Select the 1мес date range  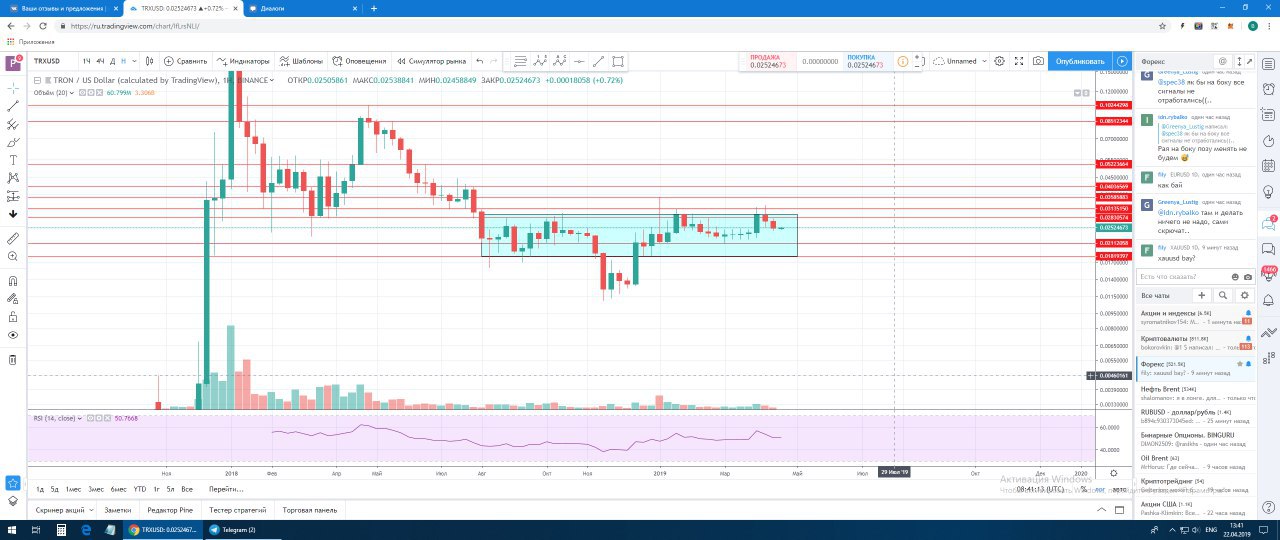click(x=73, y=489)
